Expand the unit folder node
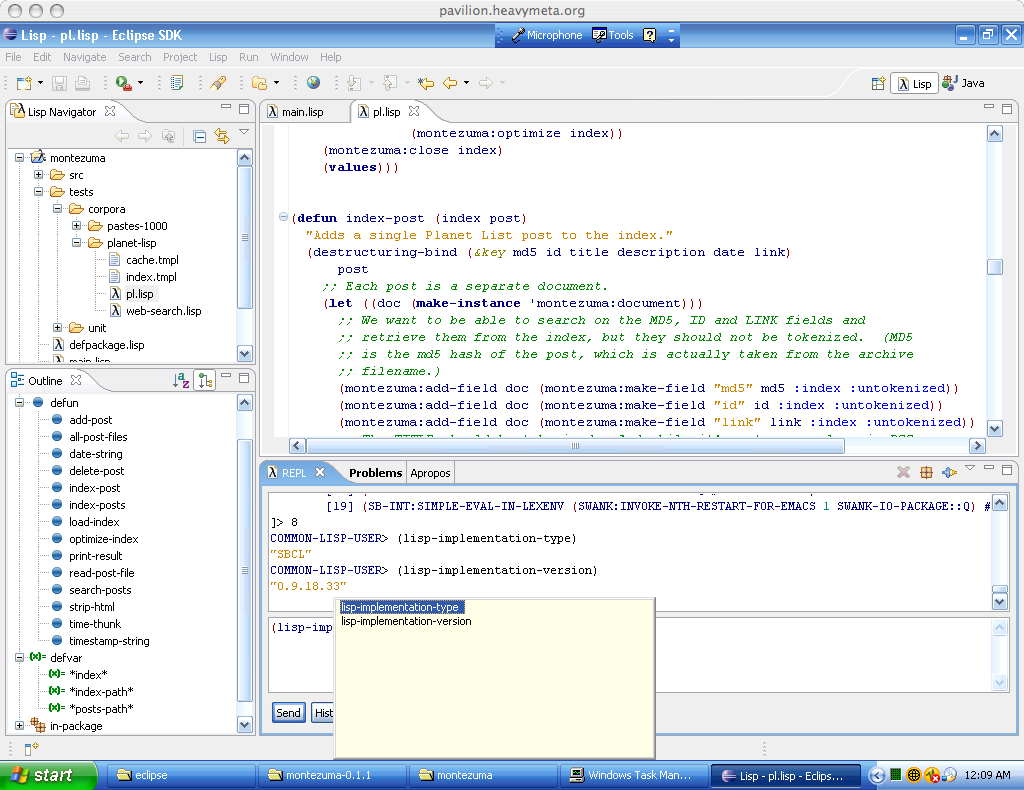 (57, 327)
